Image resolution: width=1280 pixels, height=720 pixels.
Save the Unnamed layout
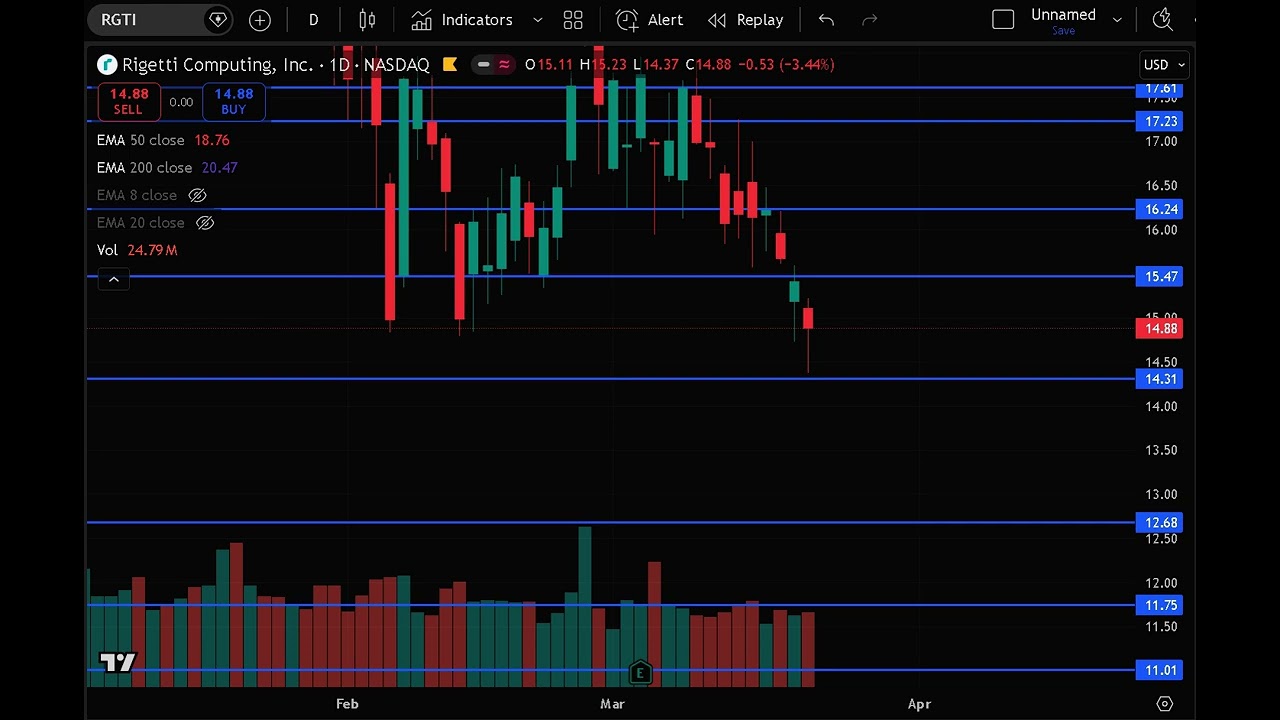1063,31
